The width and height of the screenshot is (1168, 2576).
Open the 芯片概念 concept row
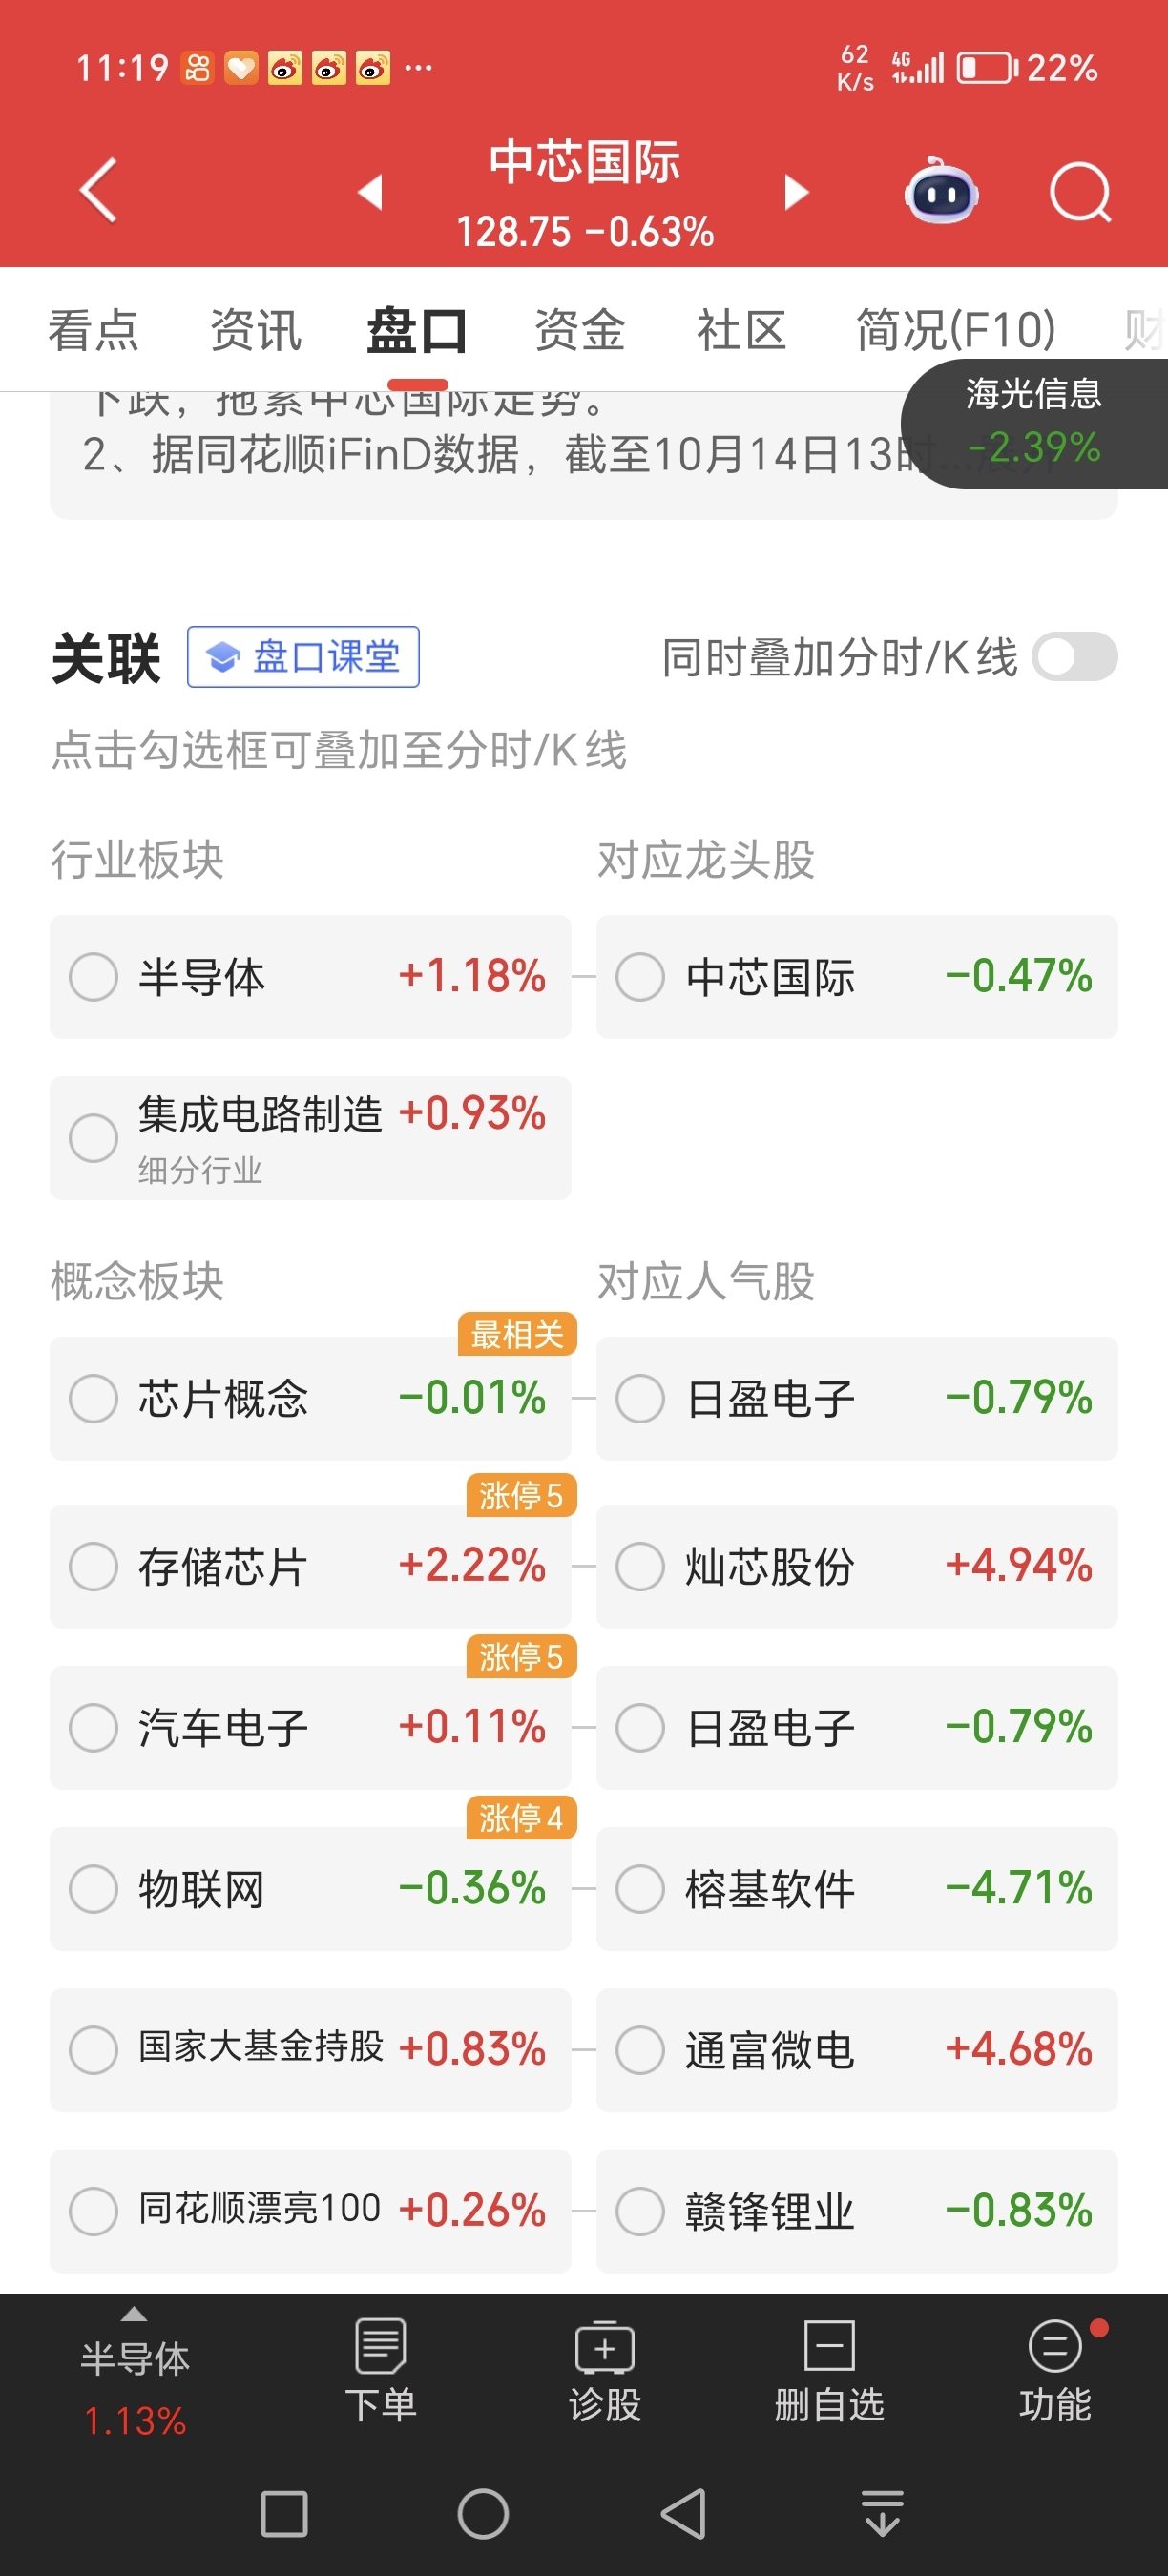(310, 1398)
